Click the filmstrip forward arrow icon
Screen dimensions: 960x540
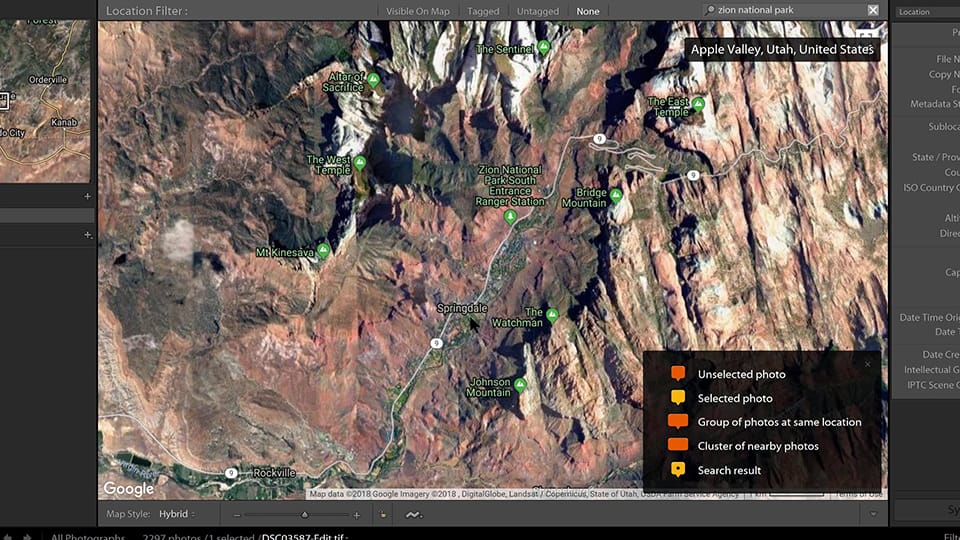click(x=27, y=537)
